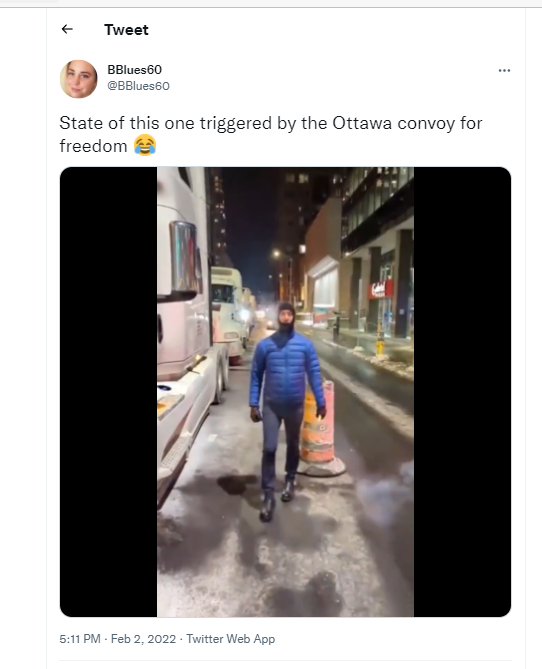
Task: Click the laughing-crying emoji in the tweet
Action: point(145,145)
